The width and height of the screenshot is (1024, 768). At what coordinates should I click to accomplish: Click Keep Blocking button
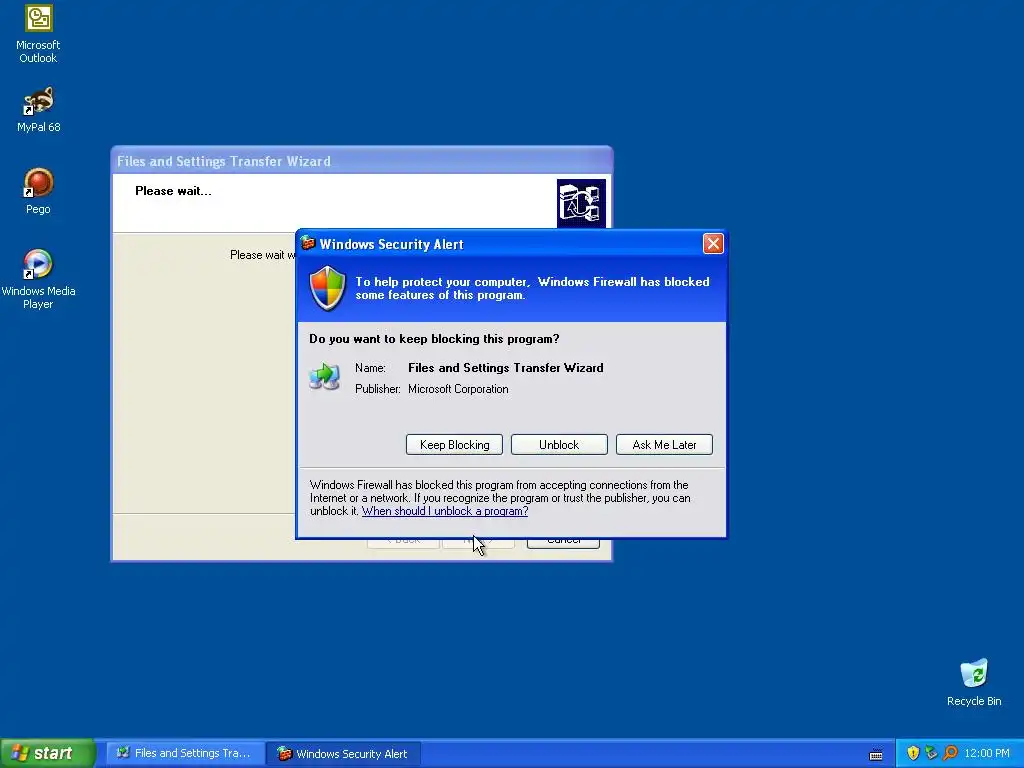(x=455, y=445)
